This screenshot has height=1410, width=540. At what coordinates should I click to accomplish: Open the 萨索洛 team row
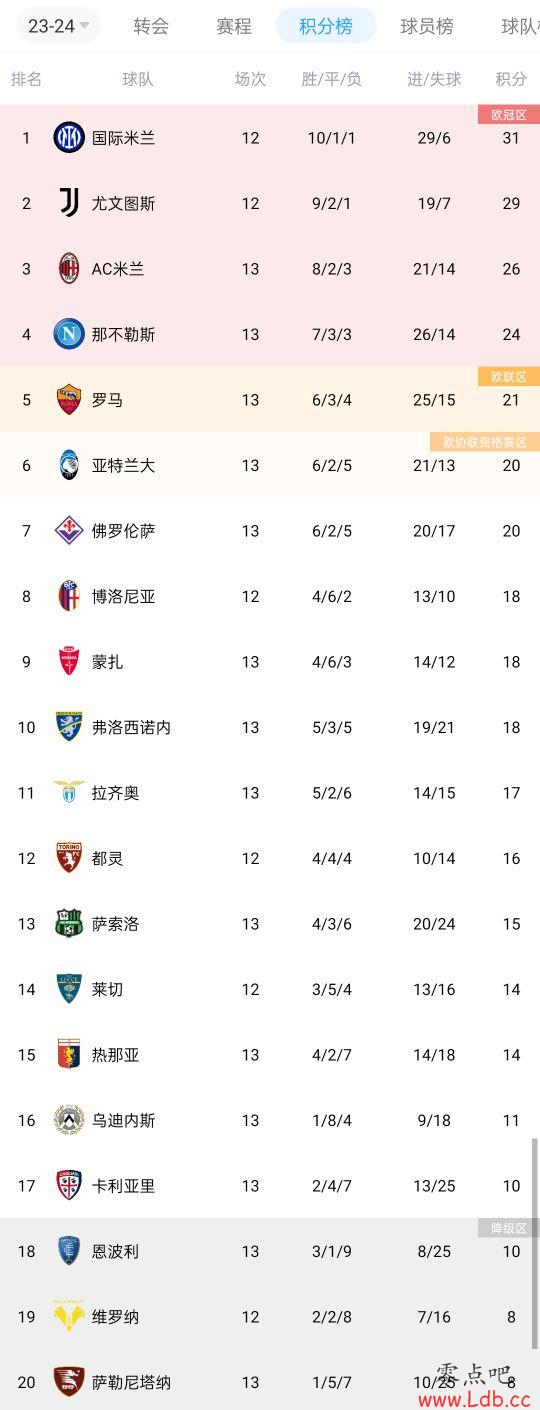point(270,923)
